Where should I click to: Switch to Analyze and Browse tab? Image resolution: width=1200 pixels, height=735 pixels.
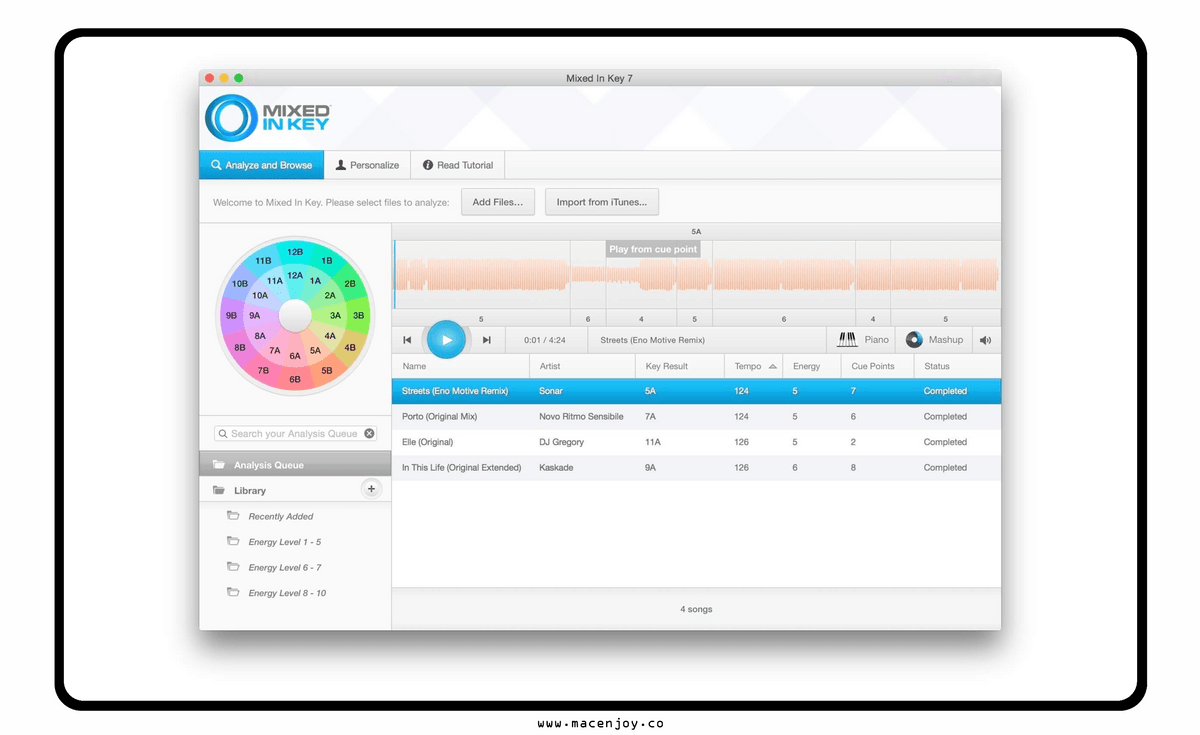tap(261, 165)
